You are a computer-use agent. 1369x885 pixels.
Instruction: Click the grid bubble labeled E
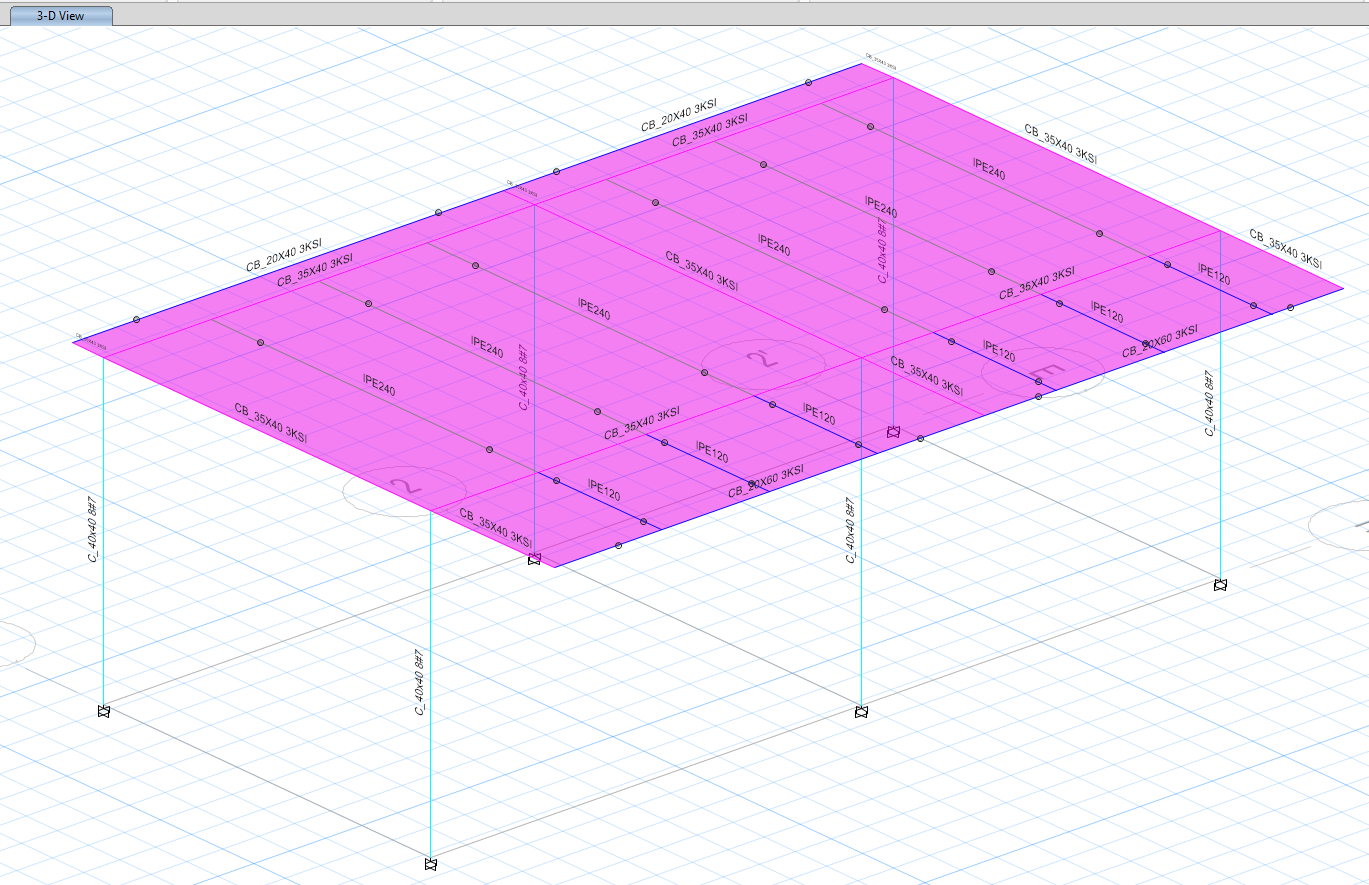pyautogui.click(x=1042, y=373)
